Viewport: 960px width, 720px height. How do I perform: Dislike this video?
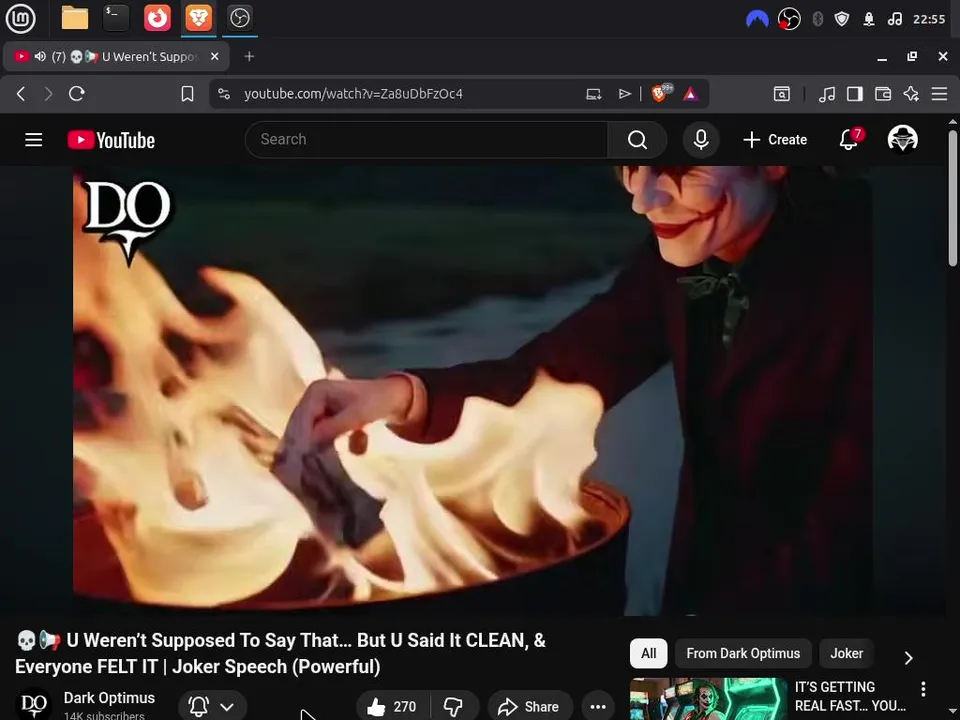(454, 707)
